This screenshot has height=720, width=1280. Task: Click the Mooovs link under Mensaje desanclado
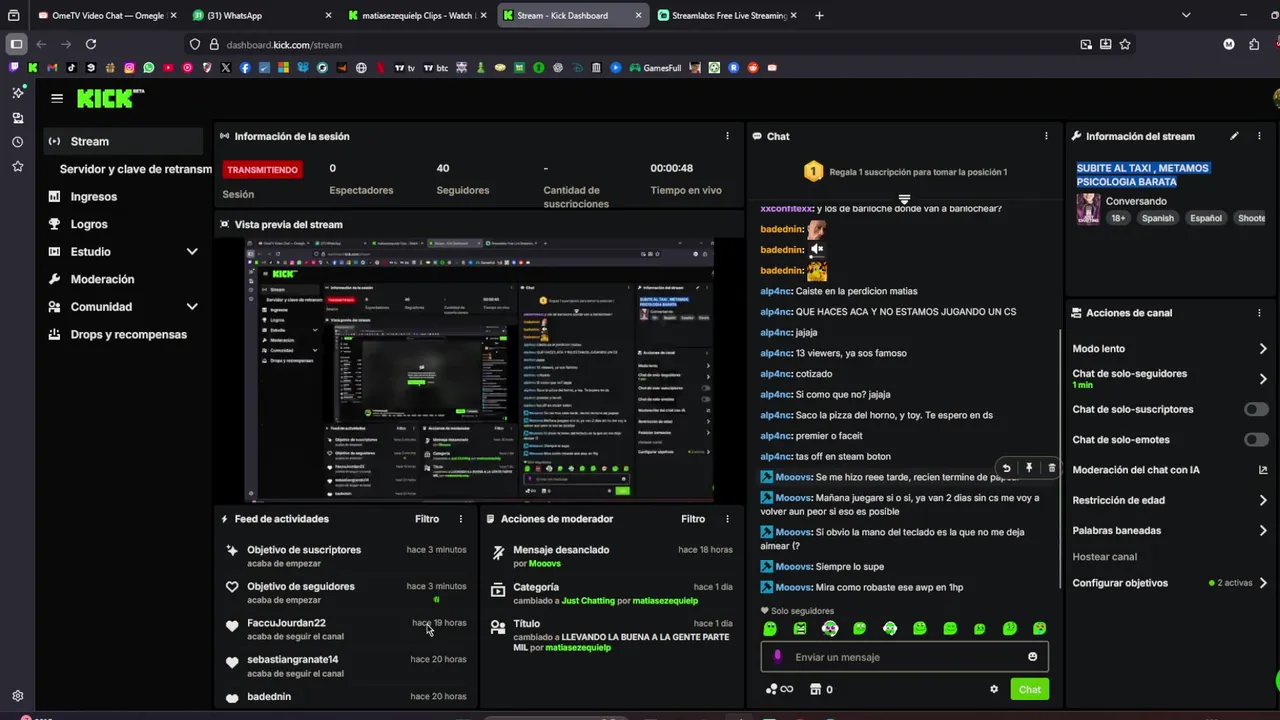[544, 564]
